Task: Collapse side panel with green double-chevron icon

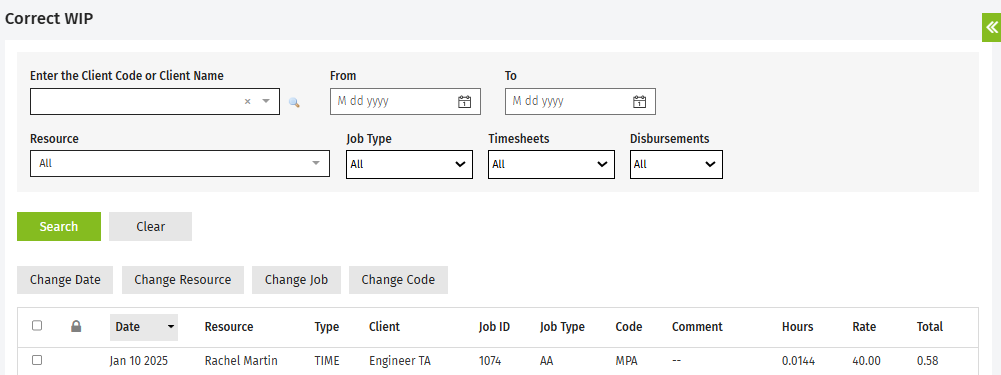Action: [991, 27]
